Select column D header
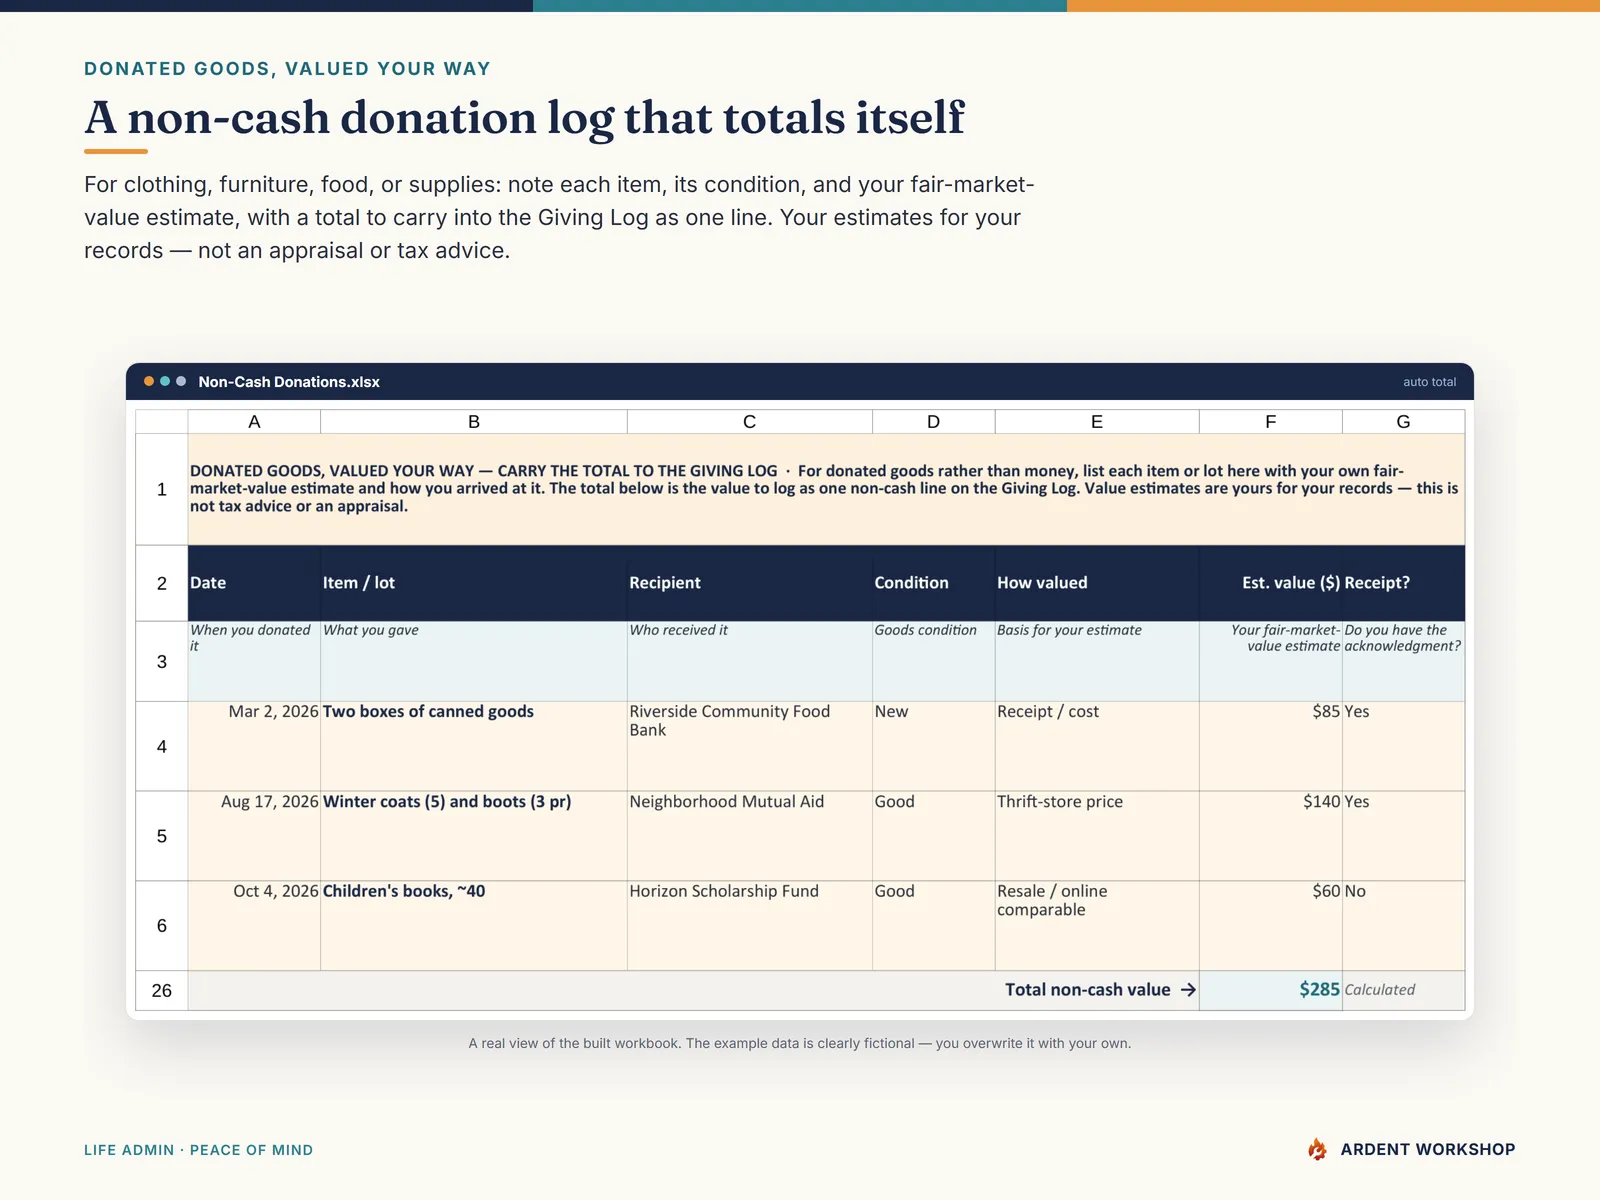The image size is (1600, 1200). point(934,422)
